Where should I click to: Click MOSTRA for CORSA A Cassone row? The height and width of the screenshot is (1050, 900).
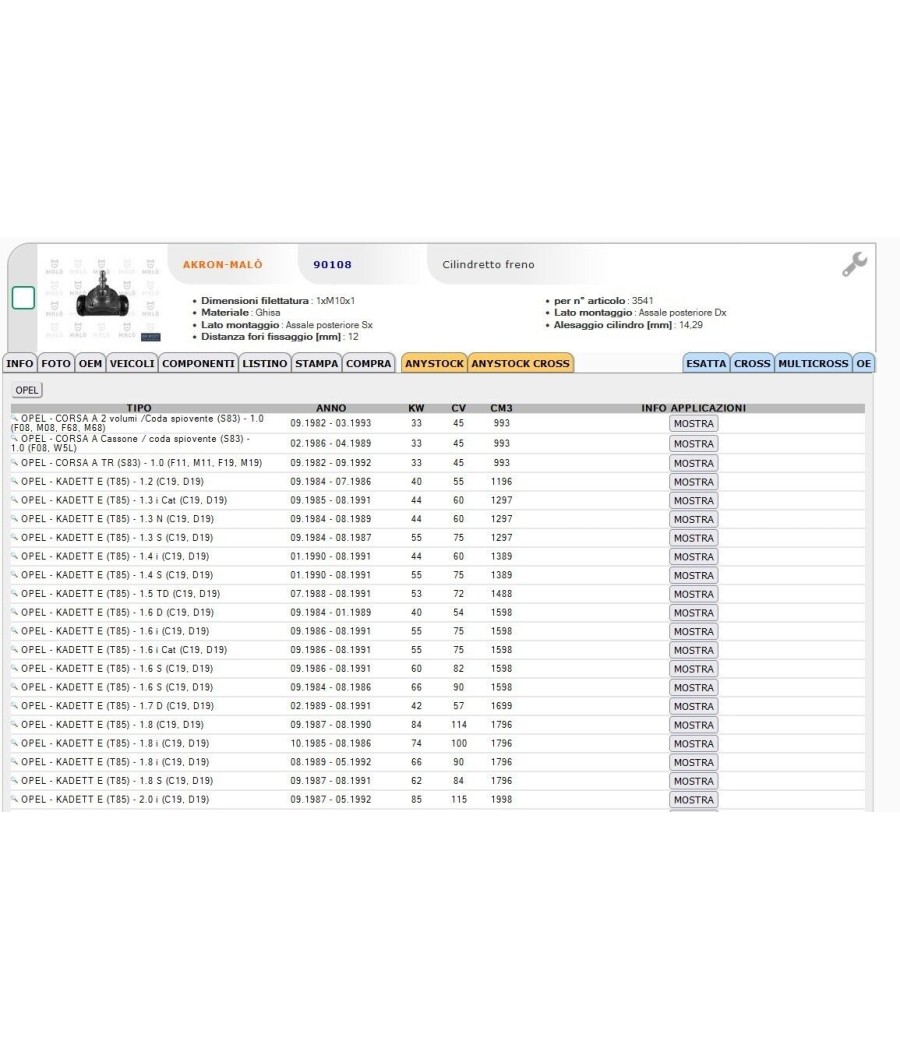694,444
